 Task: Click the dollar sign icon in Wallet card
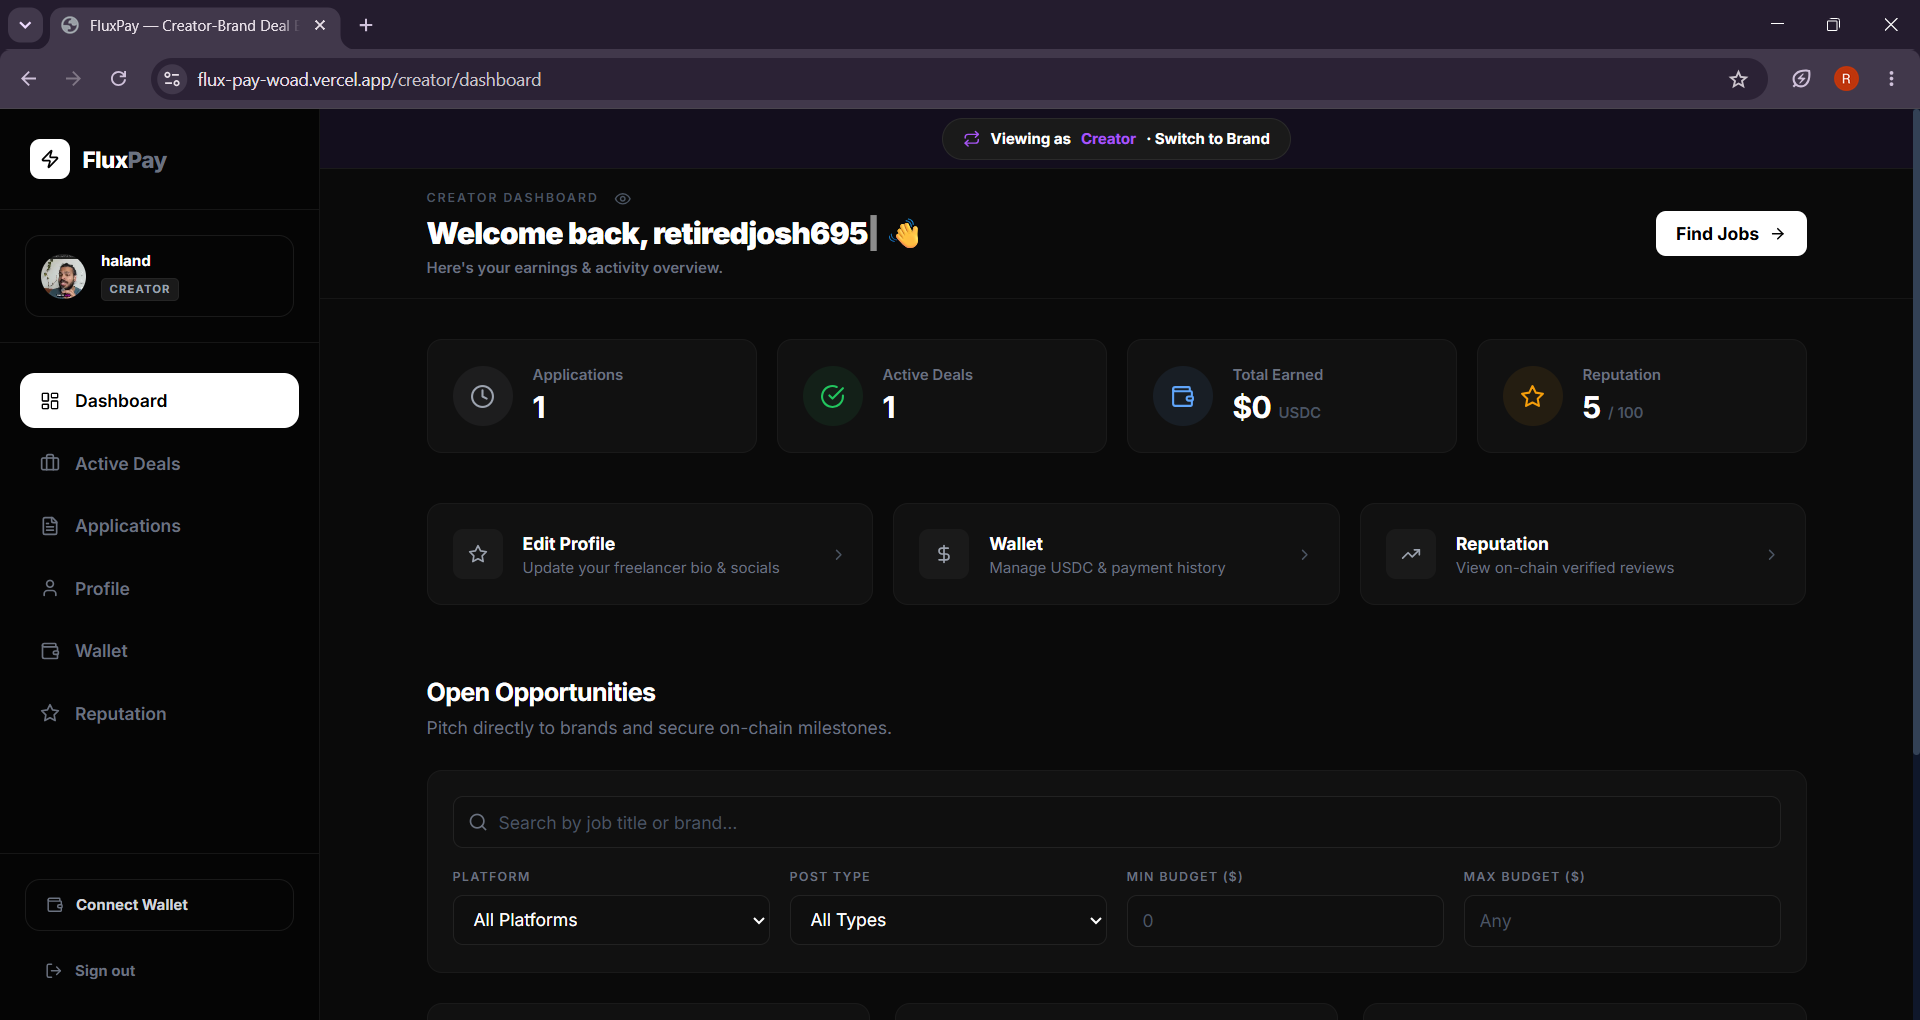[x=944, y=554]
